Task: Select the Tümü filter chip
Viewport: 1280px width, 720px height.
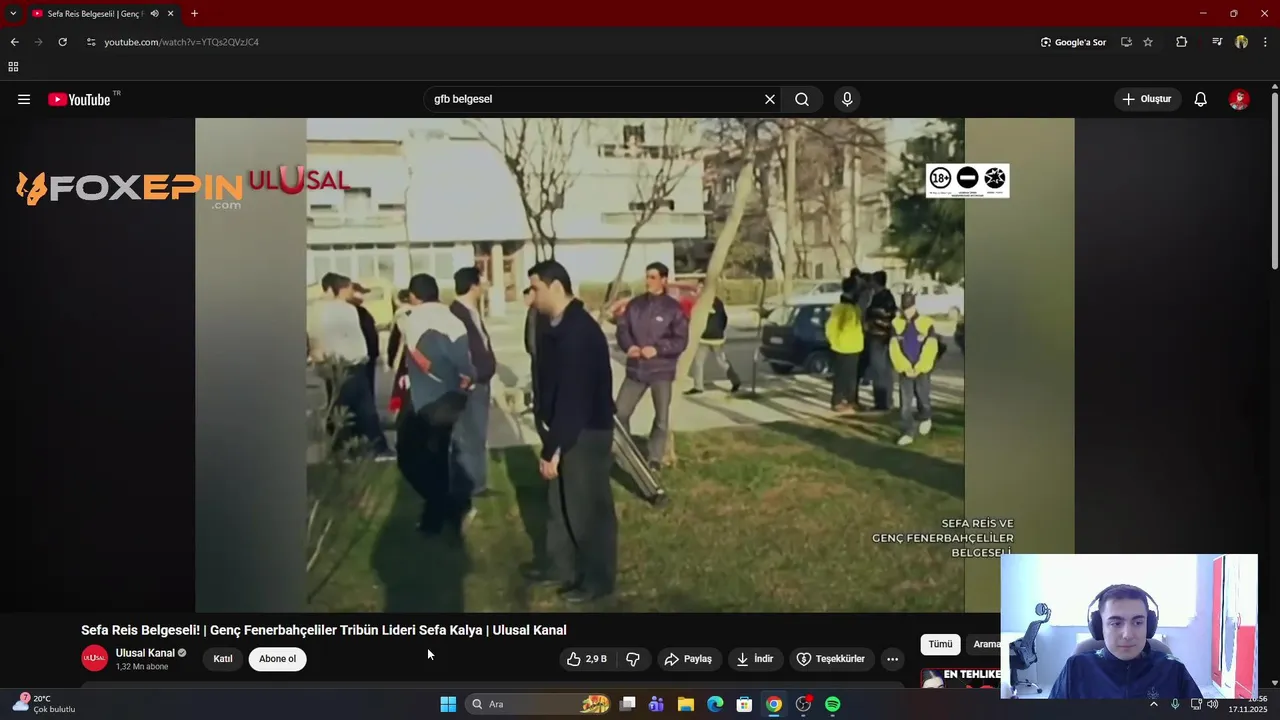Action: 940,644
